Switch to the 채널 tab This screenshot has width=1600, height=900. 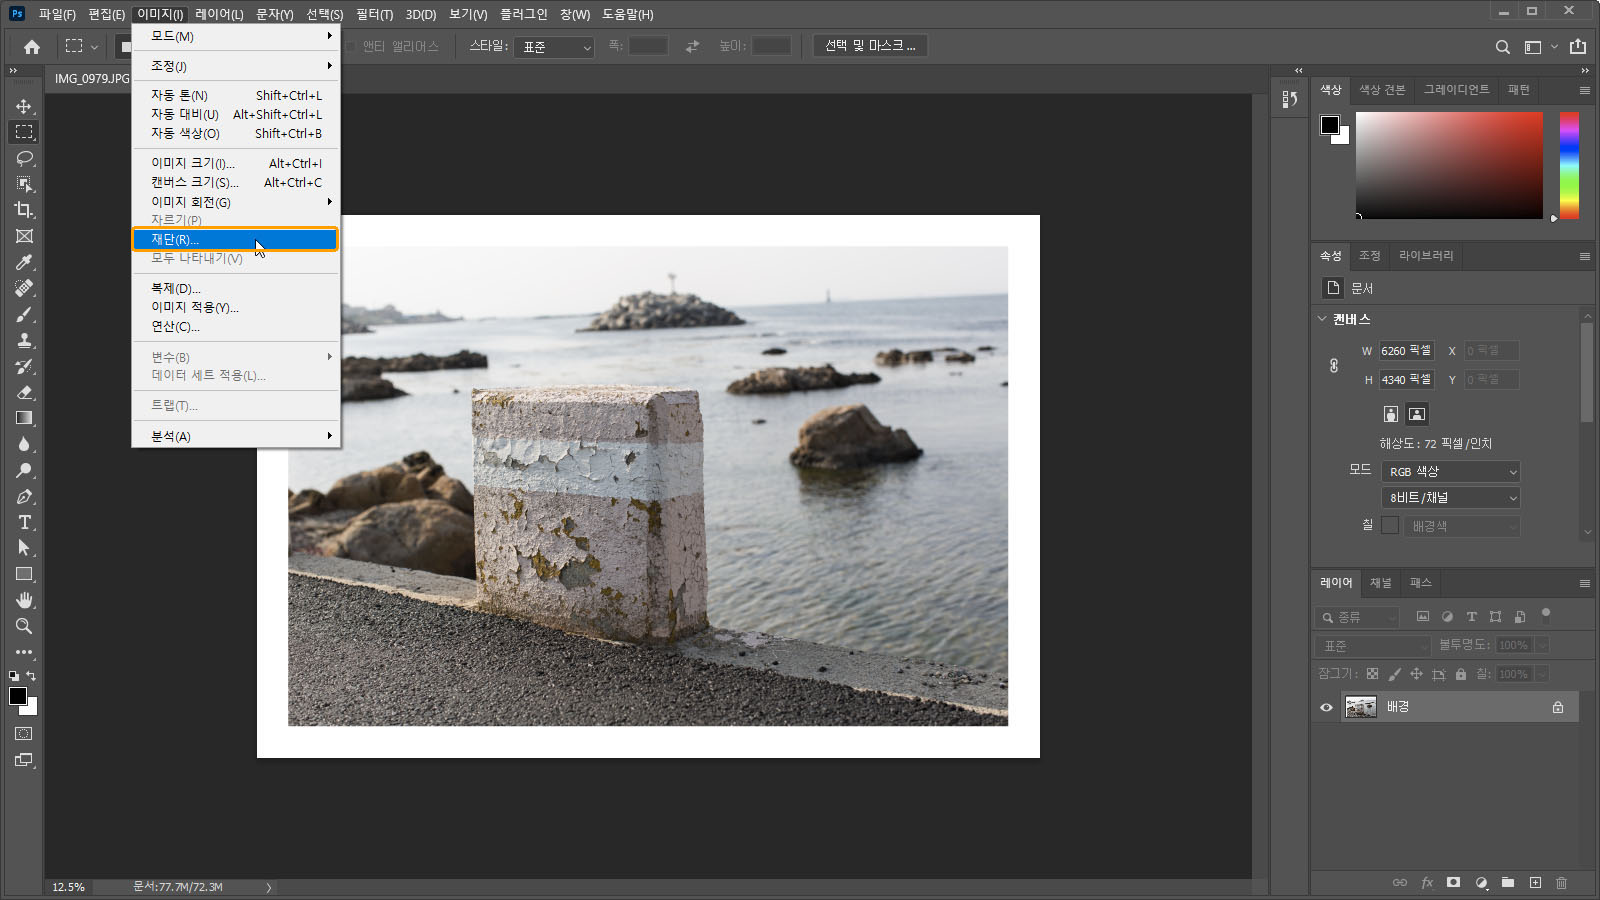[x=1380, y=583]
